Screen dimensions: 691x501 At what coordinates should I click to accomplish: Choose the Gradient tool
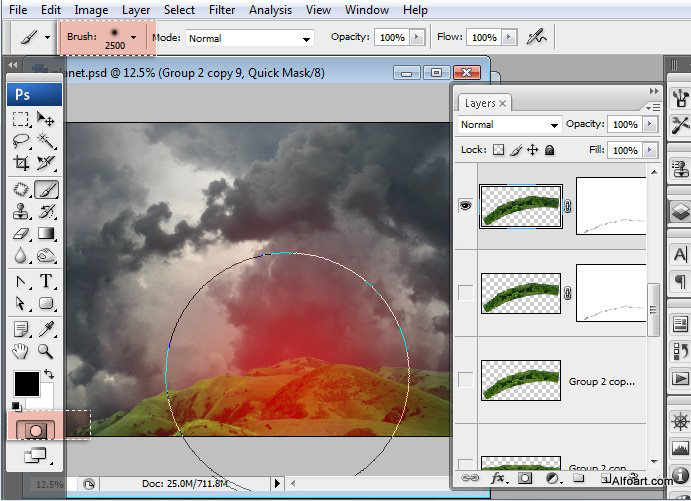(46, 234)
